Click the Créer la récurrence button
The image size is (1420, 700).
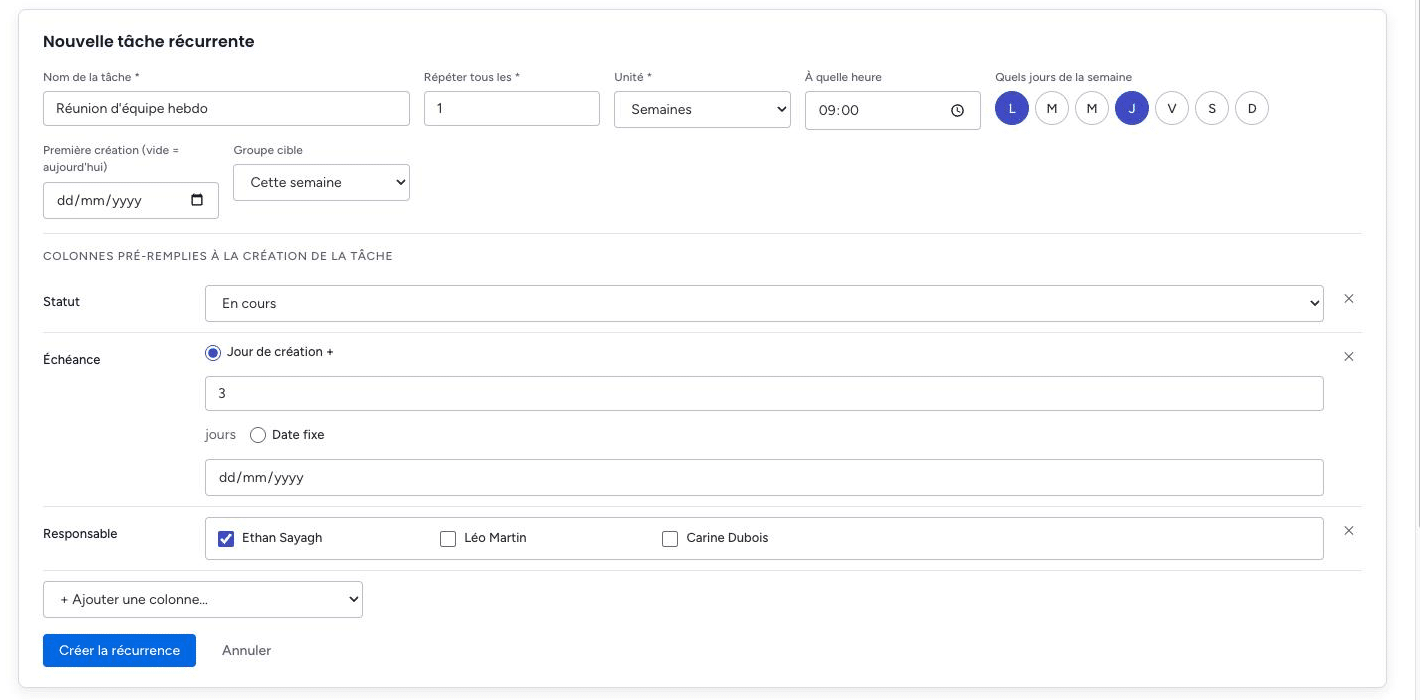tap(119, 650)
